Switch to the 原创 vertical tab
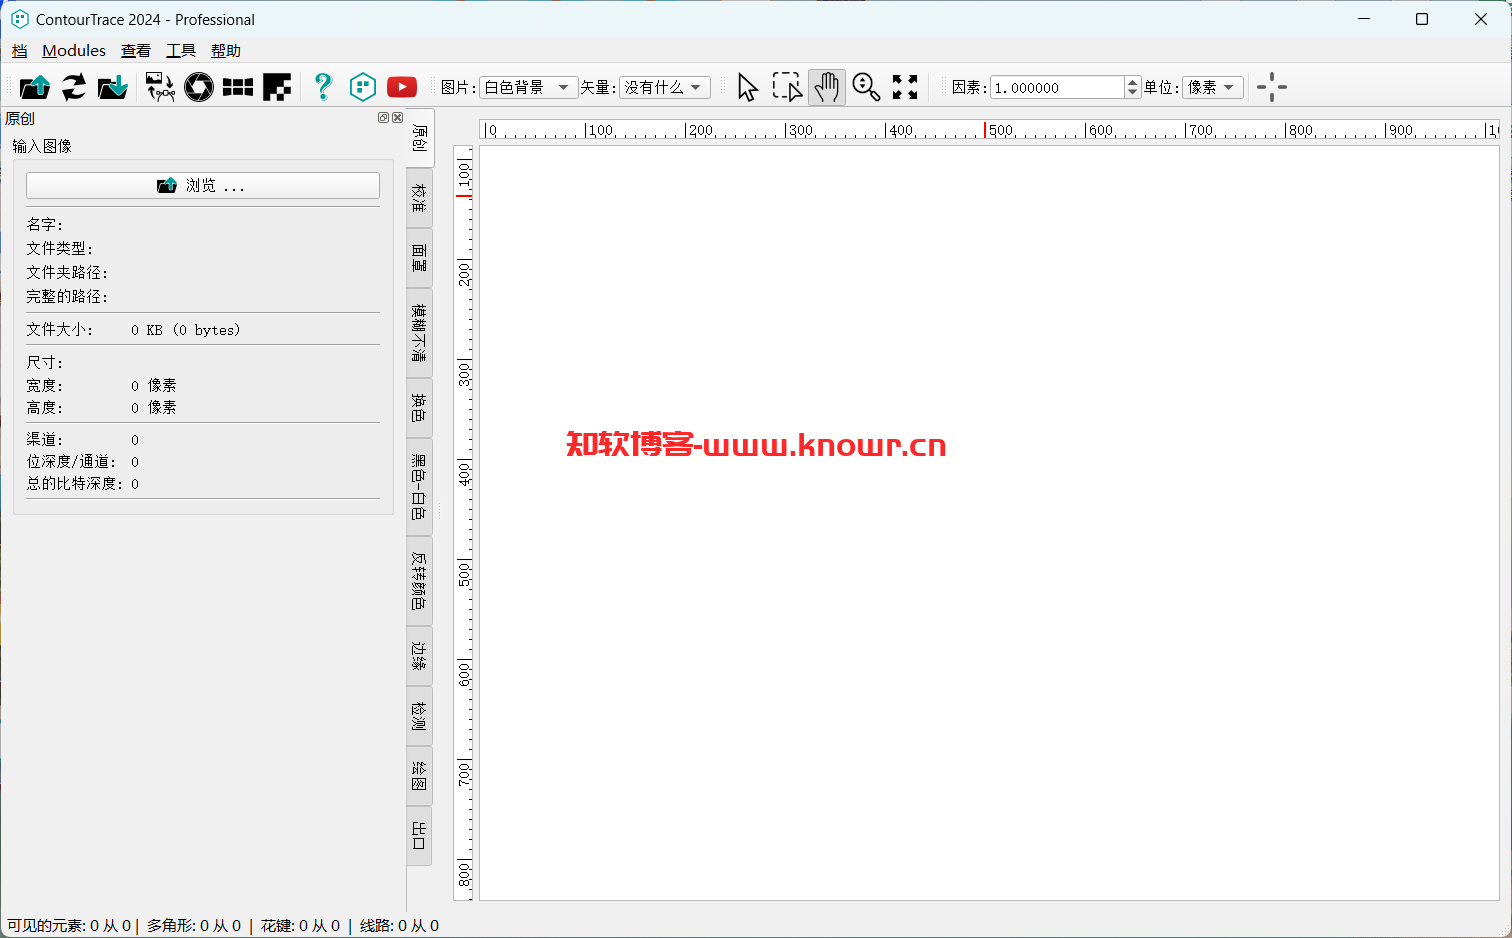Screen dimensions: 1512x938 420,138
